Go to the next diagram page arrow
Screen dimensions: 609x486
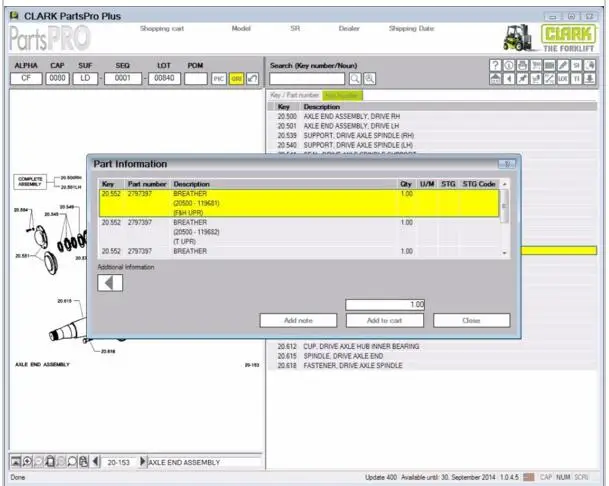pos(142,461)
